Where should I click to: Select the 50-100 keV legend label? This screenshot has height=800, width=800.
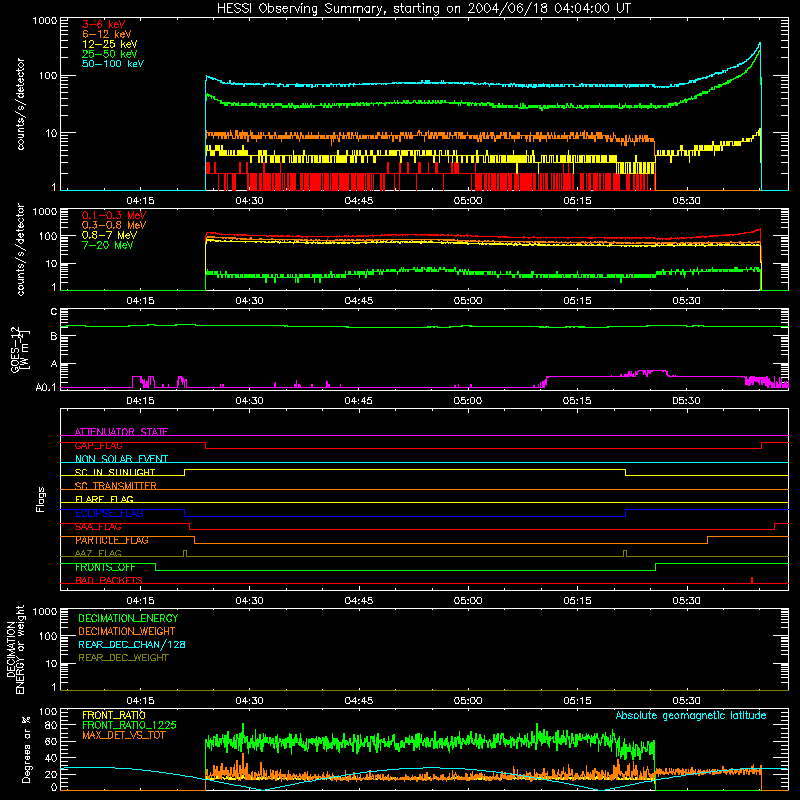point(113,64)
